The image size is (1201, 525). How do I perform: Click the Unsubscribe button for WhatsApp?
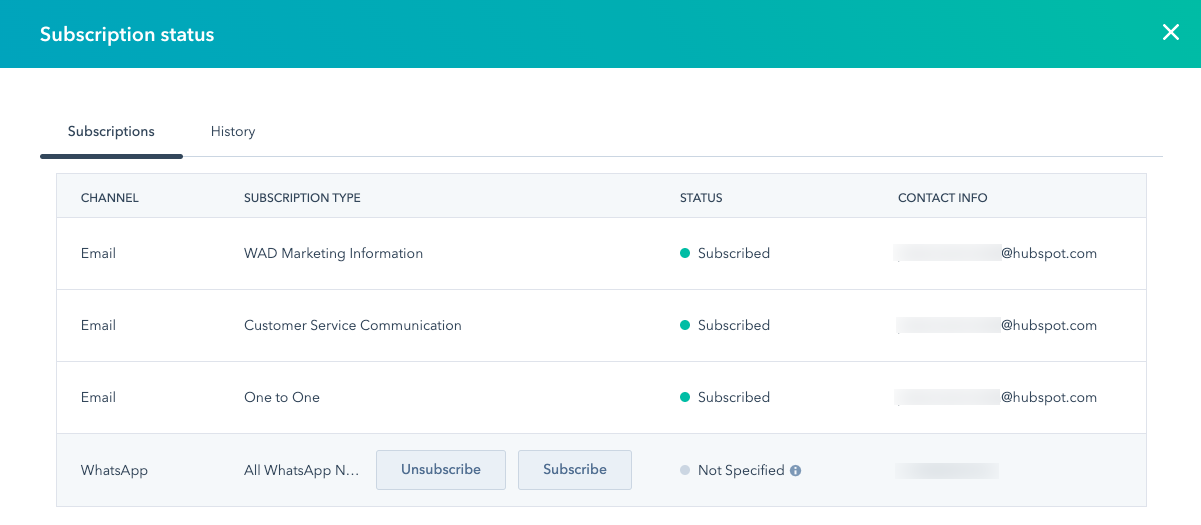[441, 470]
